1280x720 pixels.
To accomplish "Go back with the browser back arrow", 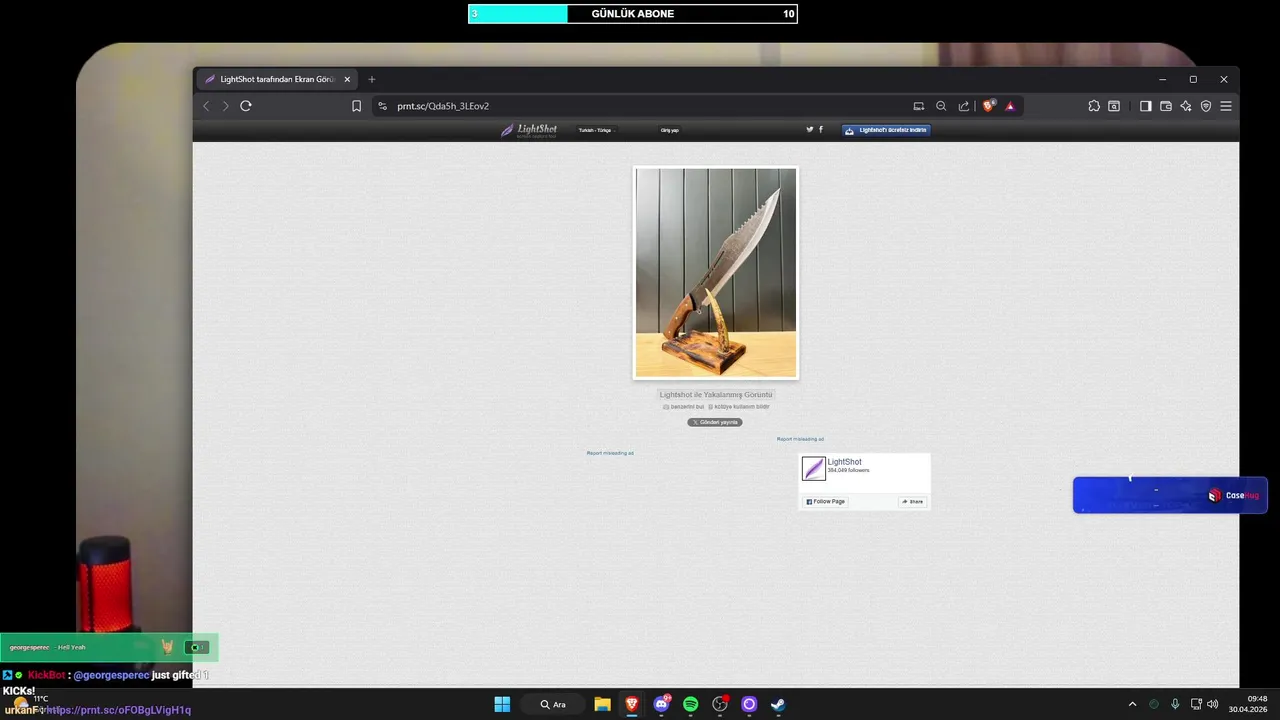I will [206, 106].
